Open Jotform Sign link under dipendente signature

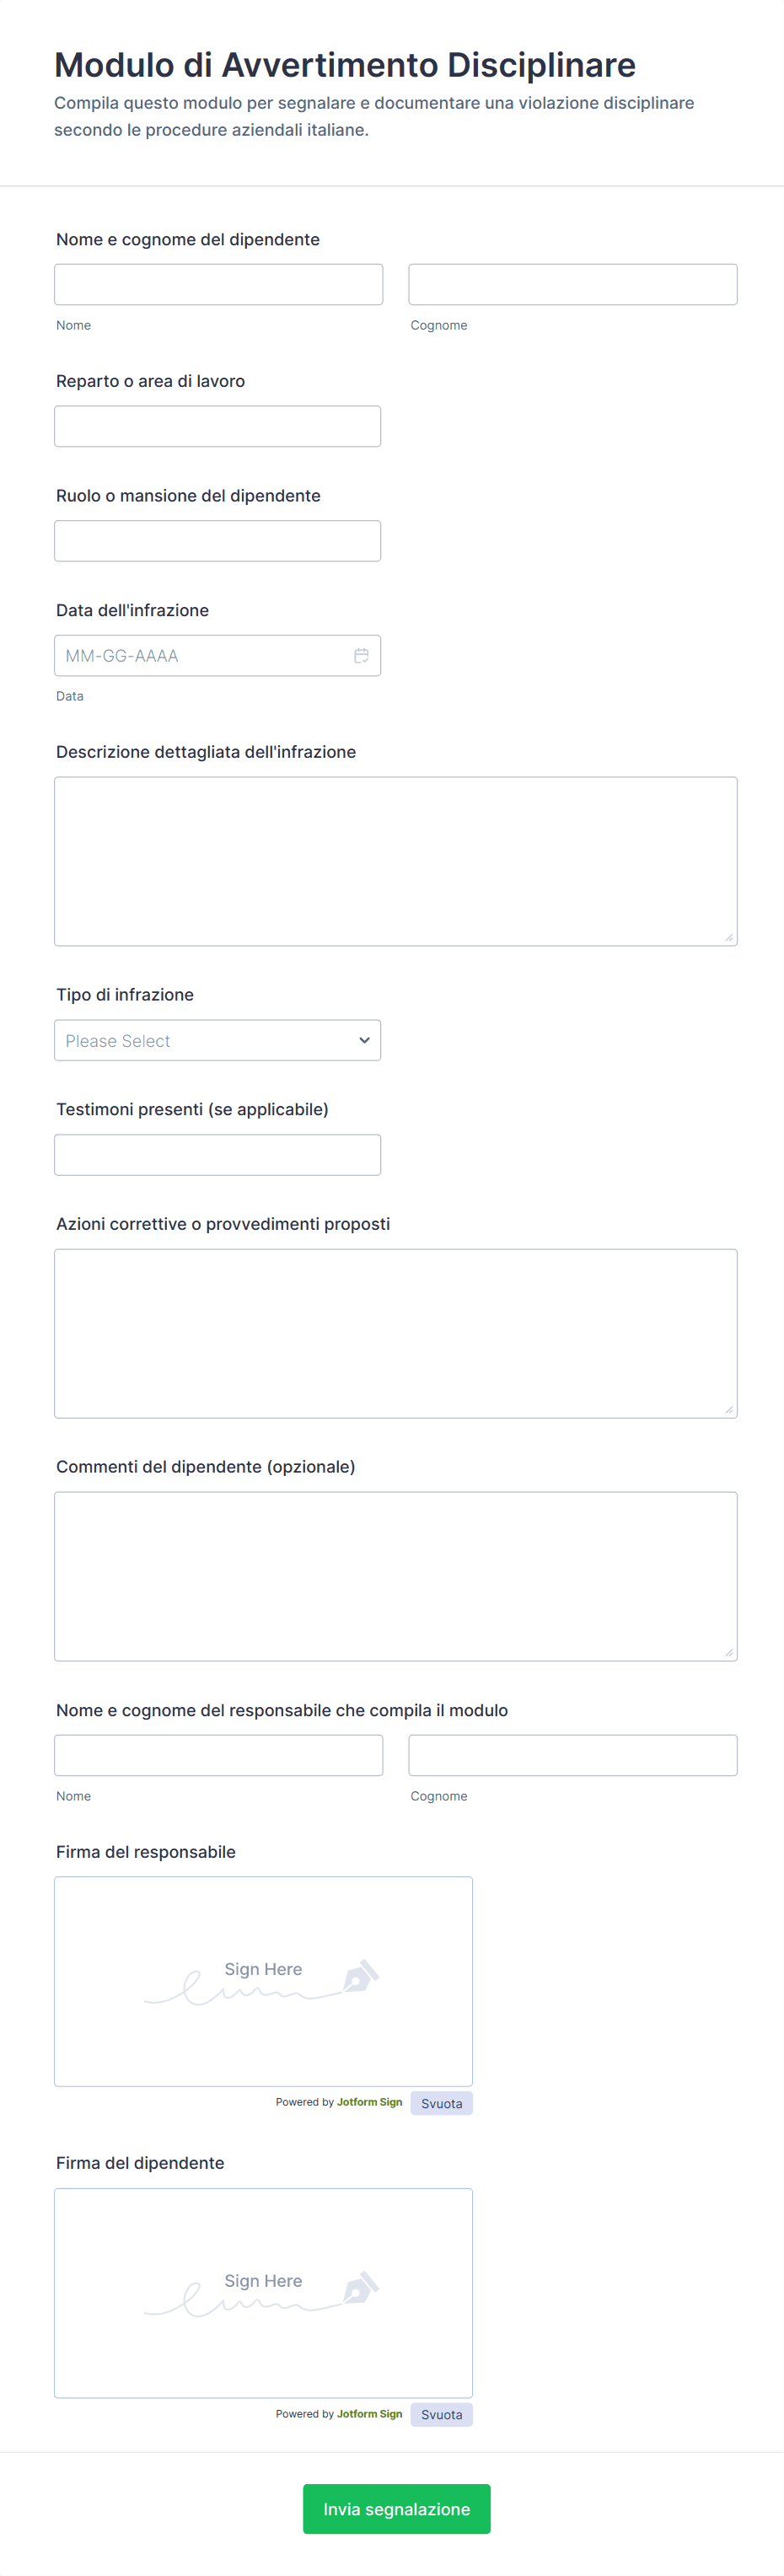tap(369, 2414)
